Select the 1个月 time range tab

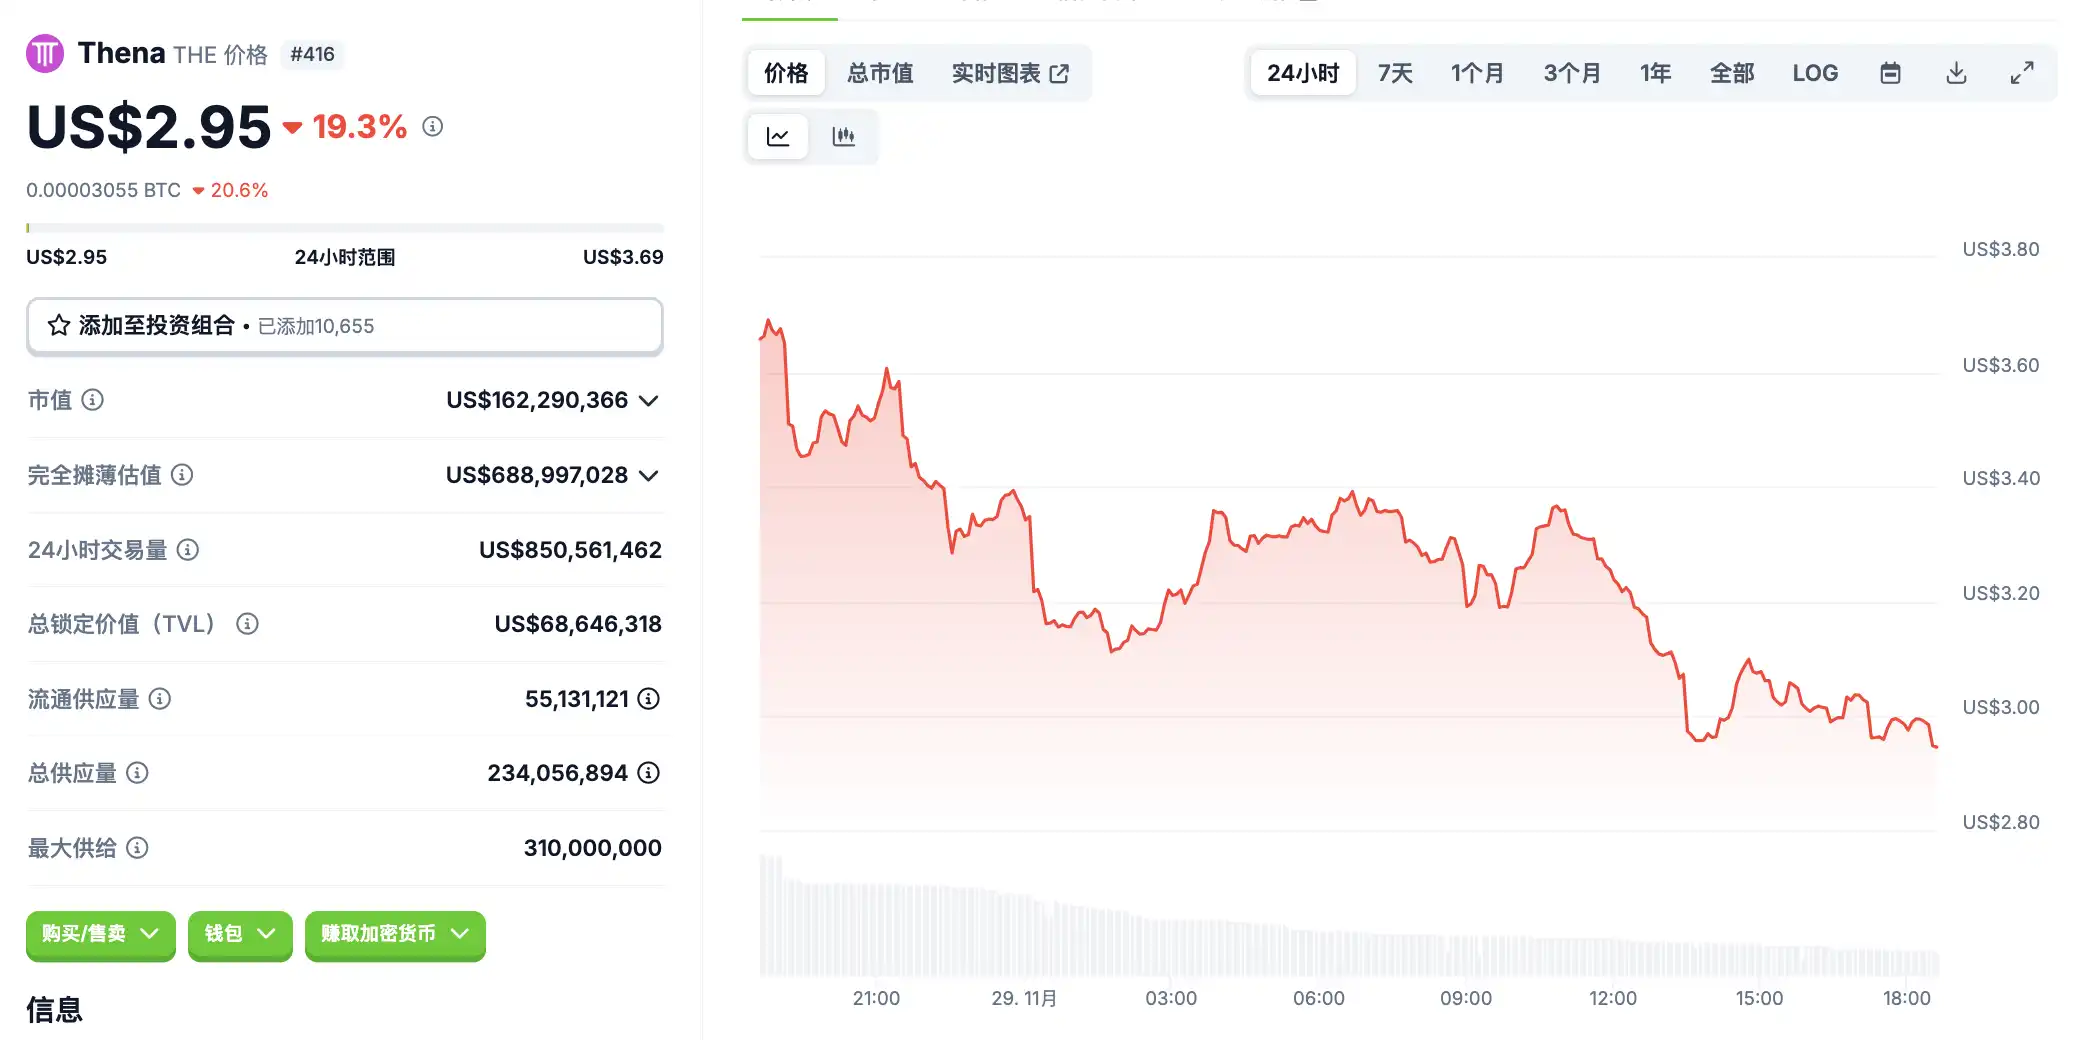(1477, 73)
